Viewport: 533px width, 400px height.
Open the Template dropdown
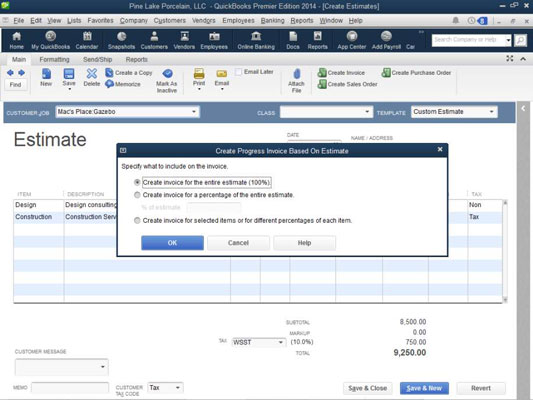coord(492,112)
